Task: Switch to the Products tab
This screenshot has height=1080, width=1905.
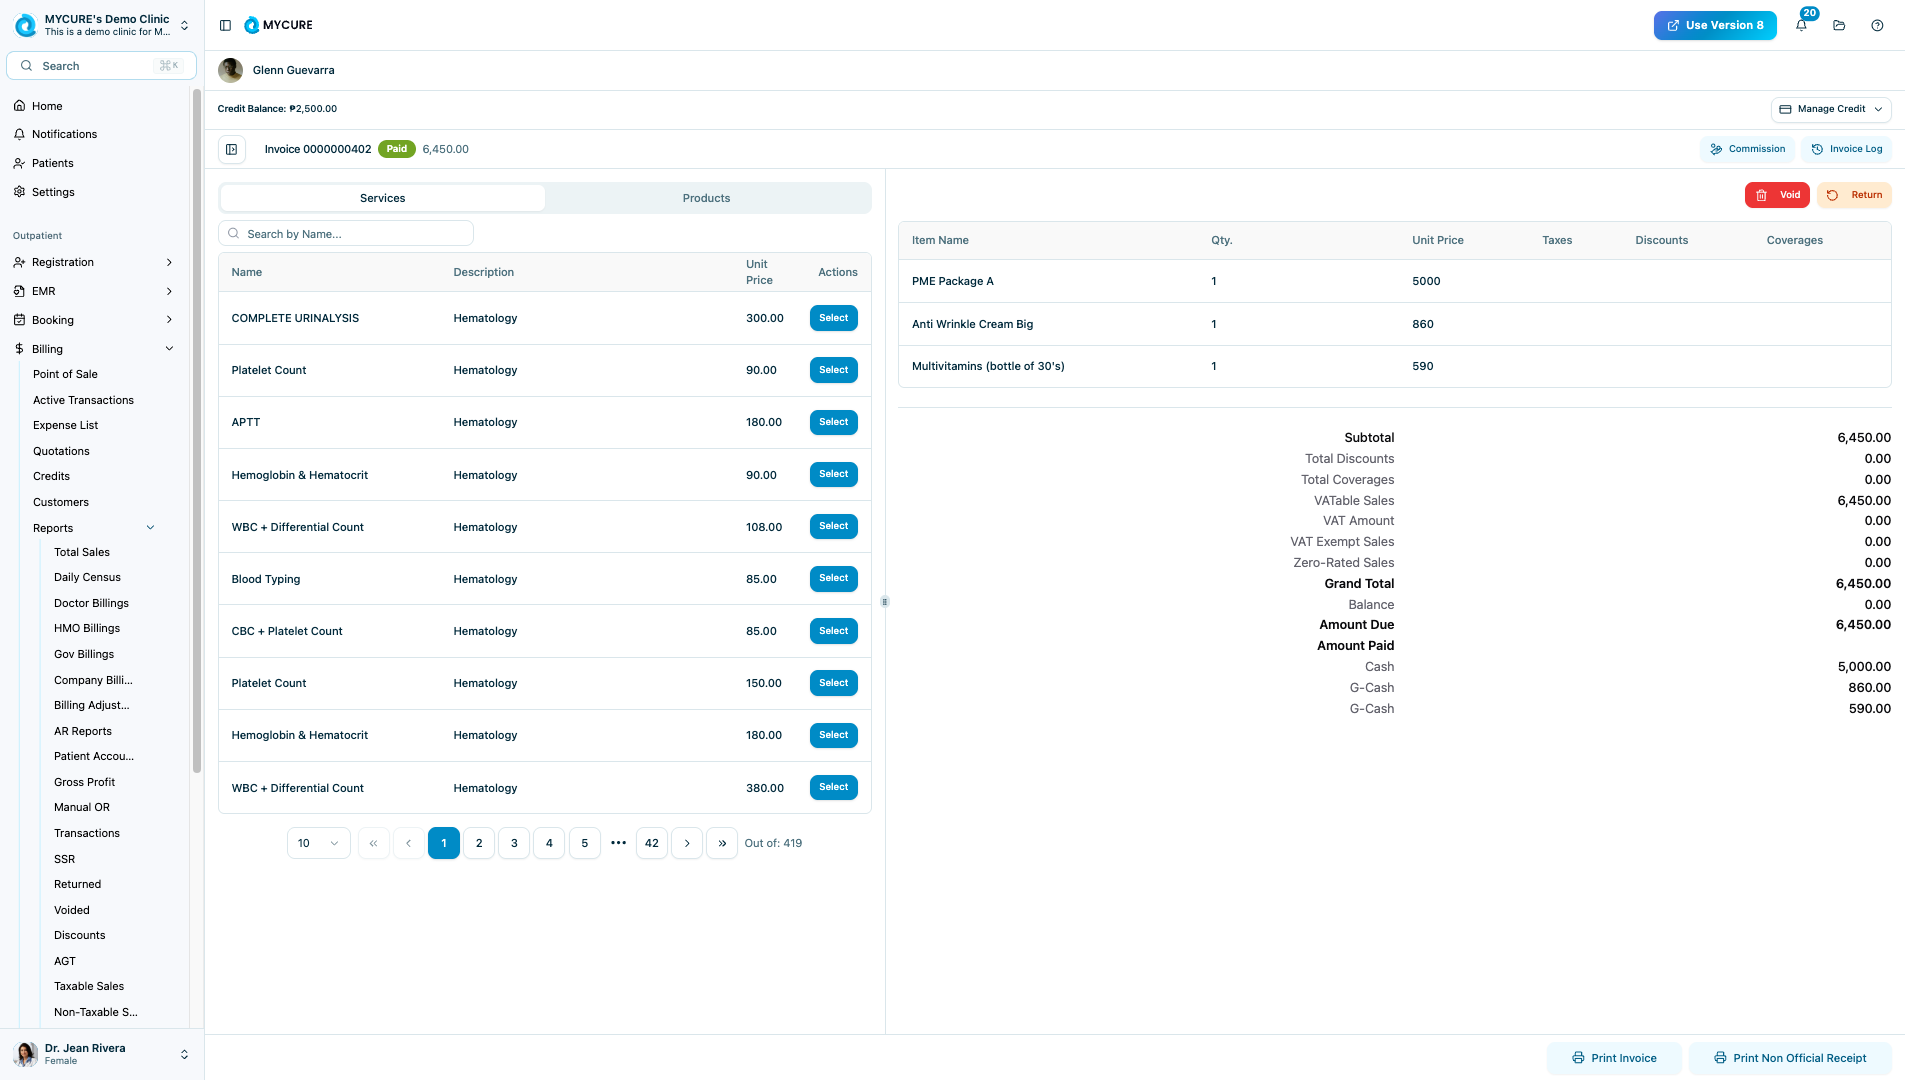Action: (706, 198)
